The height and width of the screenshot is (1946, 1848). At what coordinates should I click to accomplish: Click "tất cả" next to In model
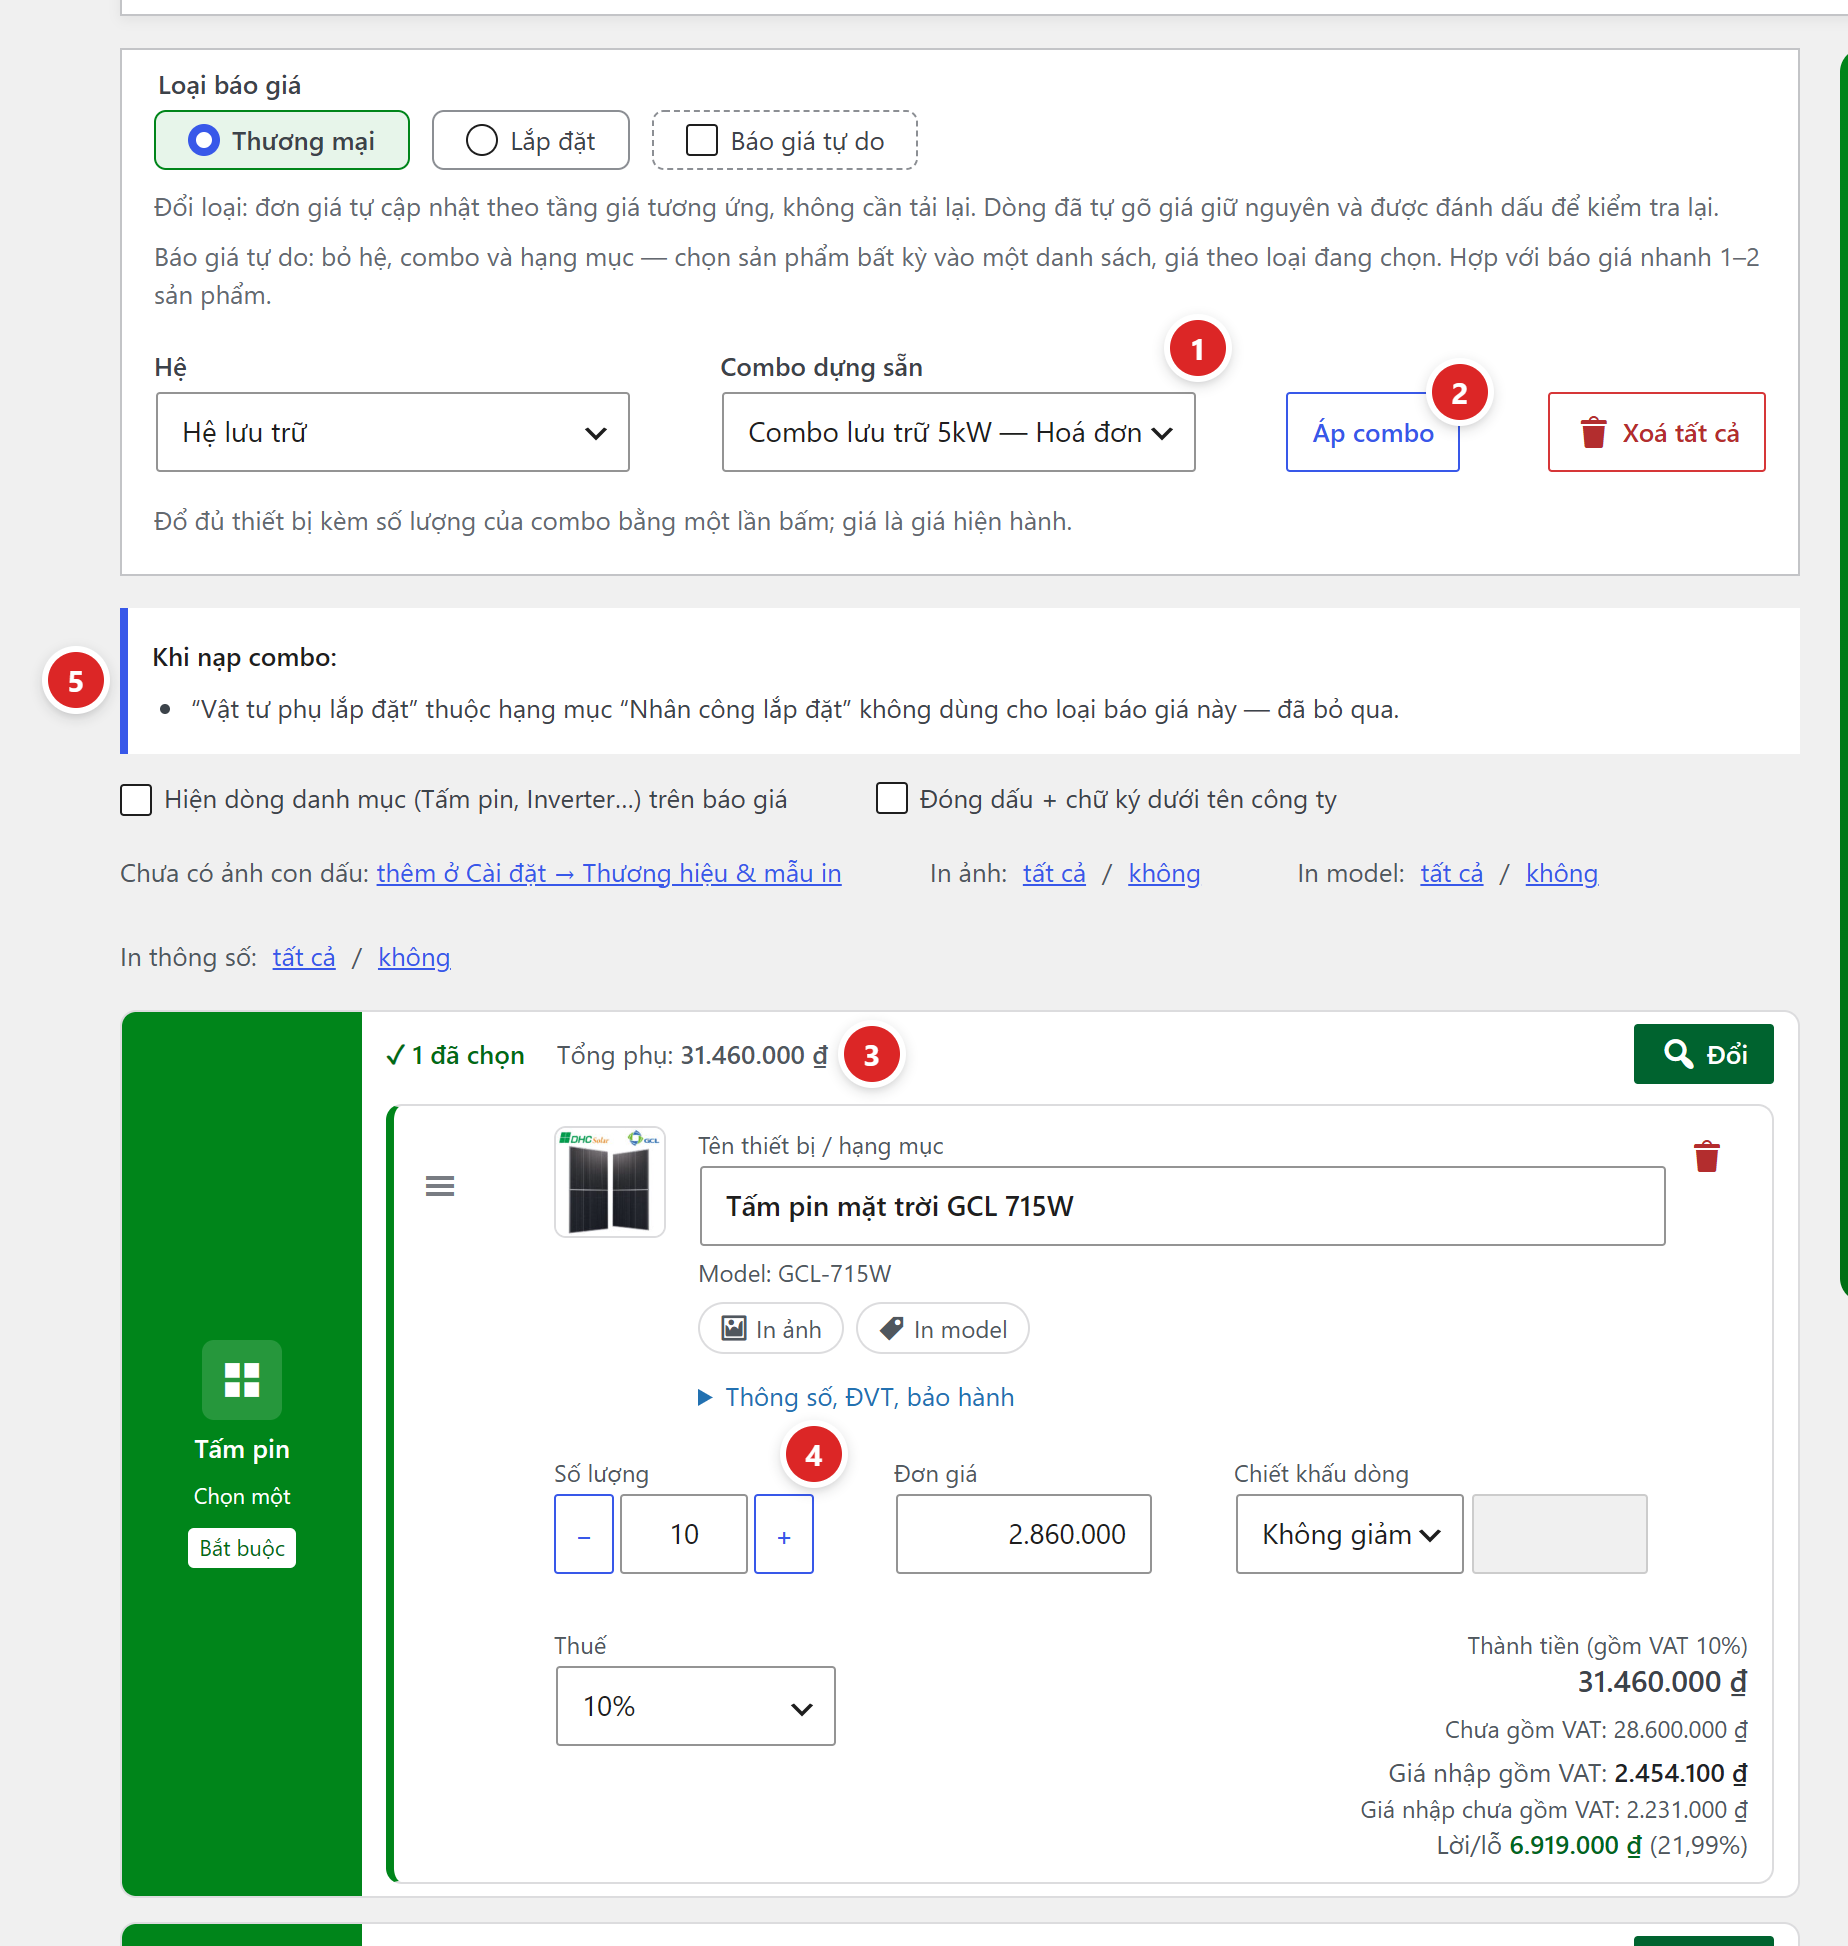1452,873
